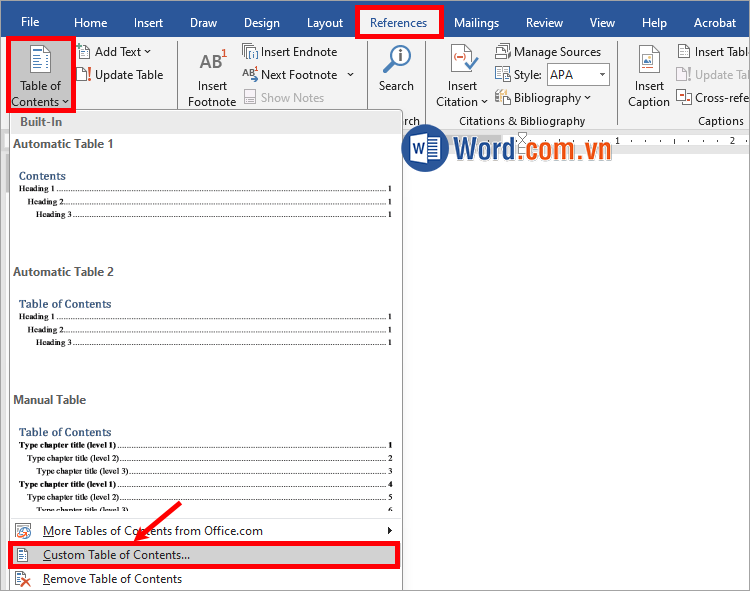
Task: Switch to the View tab
Action: pyautogui.click(x=602, y=22)
